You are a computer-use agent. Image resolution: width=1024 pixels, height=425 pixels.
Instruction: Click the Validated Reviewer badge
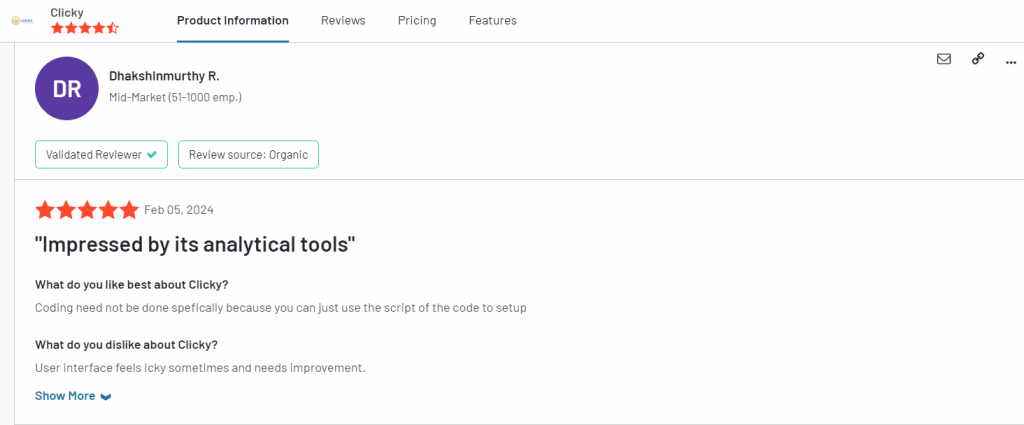(101, 155)
